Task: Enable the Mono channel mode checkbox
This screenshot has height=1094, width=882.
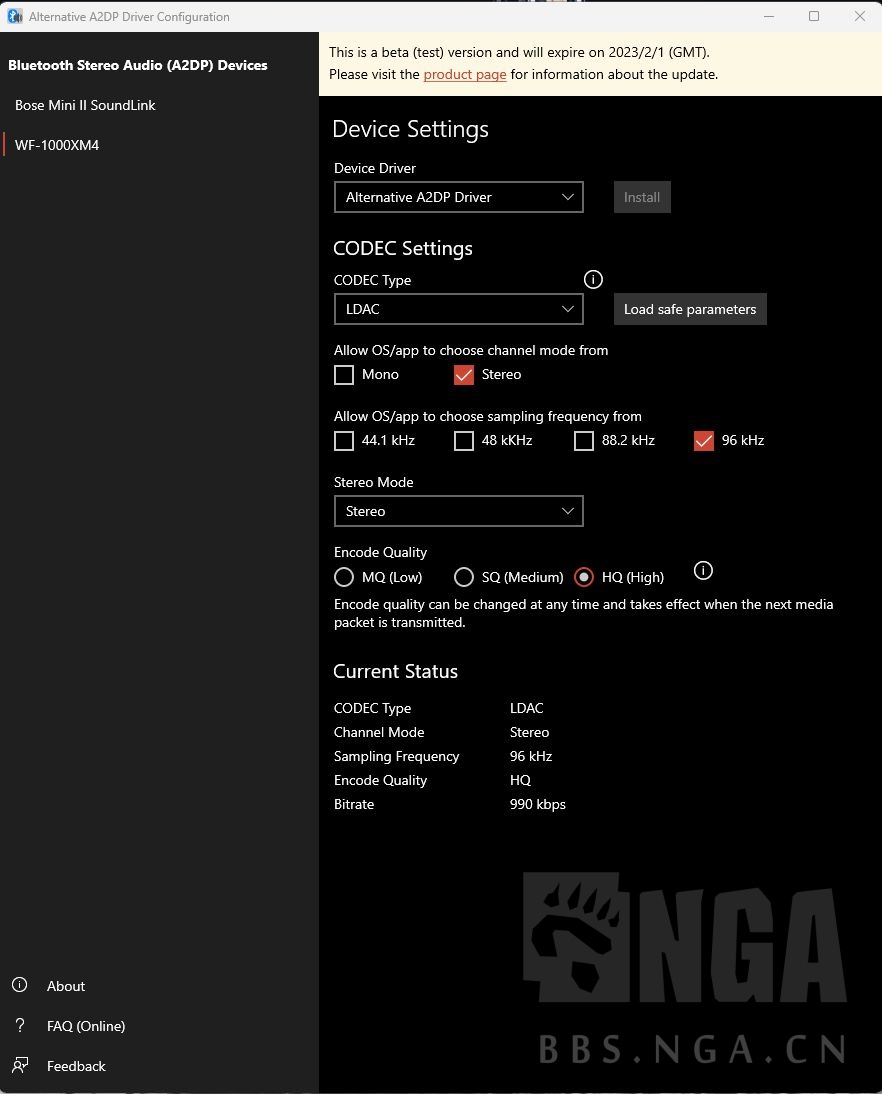Action: pyautogui.click(x=344, y=375)
